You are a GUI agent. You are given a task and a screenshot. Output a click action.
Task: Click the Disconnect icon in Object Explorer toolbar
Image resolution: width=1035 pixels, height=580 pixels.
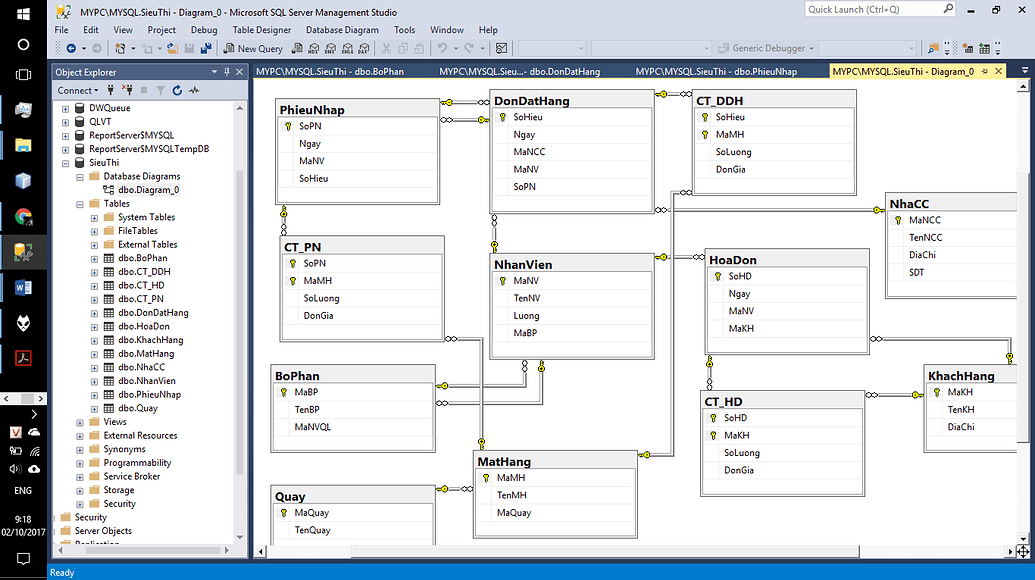coord(126,90)
